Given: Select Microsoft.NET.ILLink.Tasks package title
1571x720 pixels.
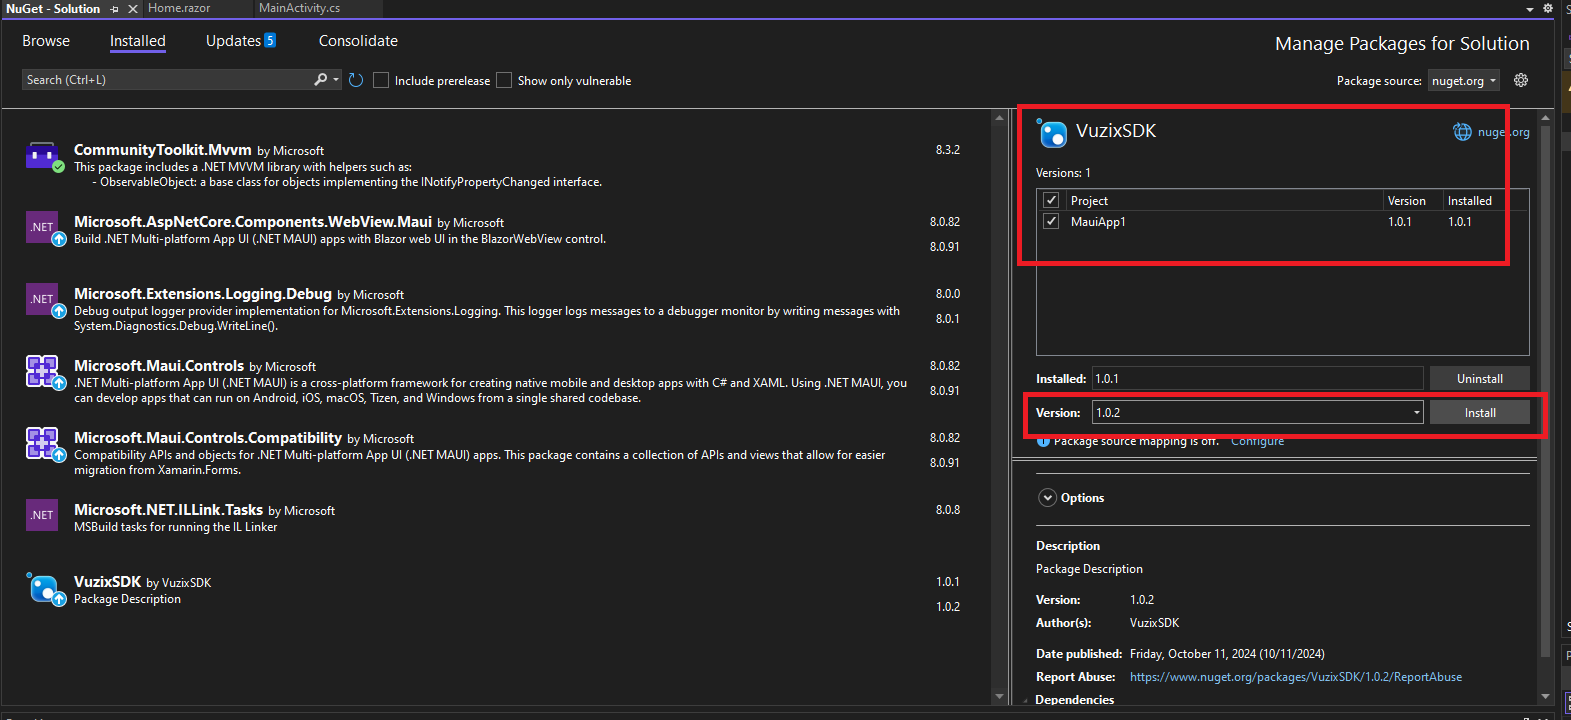Looking at the screenshot, I should [x=168, y=510].
